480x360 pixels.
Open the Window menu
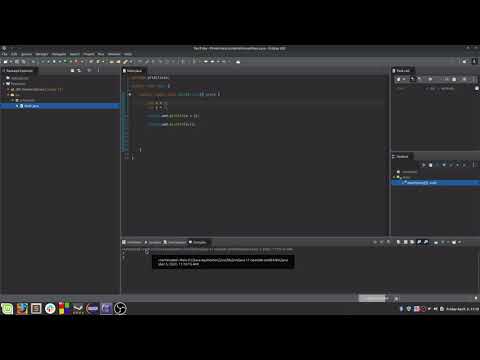[x=114, y=54]
